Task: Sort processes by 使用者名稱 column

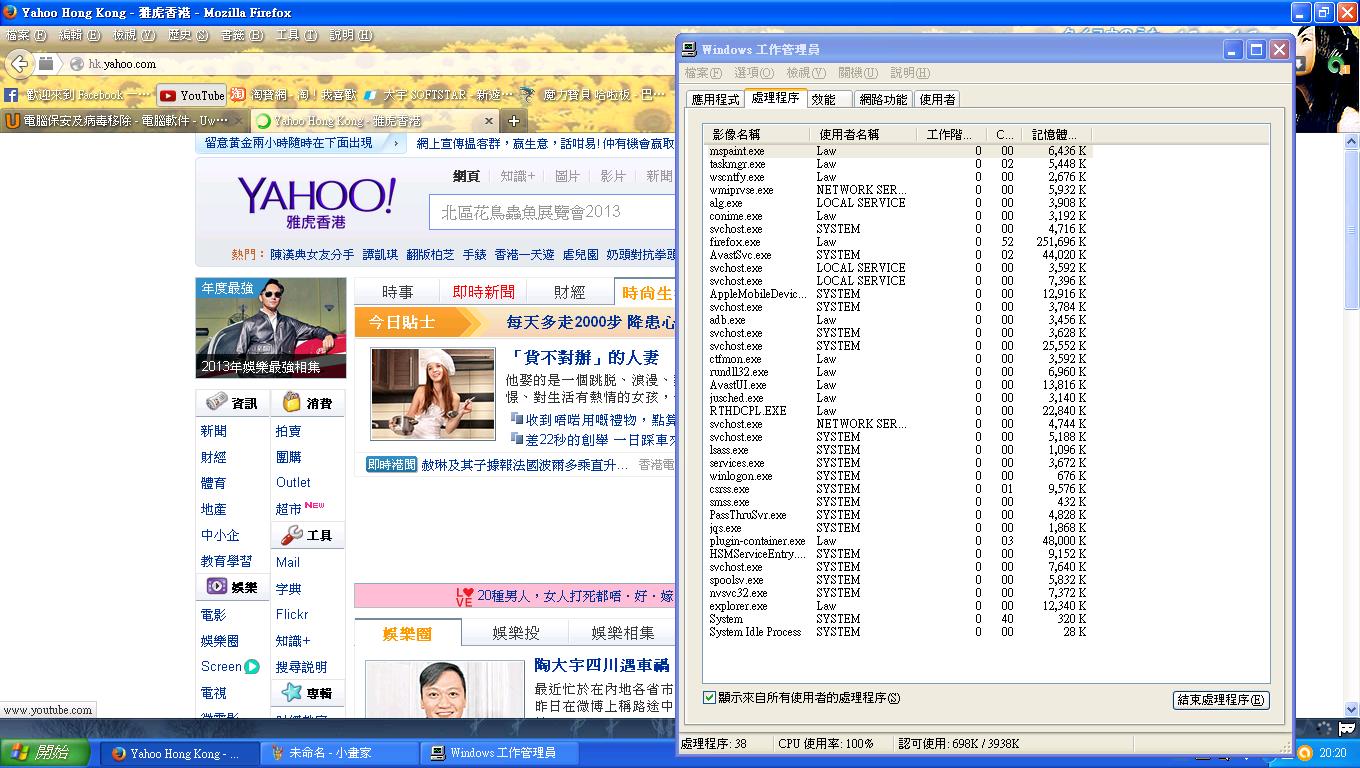Action: 863,134
